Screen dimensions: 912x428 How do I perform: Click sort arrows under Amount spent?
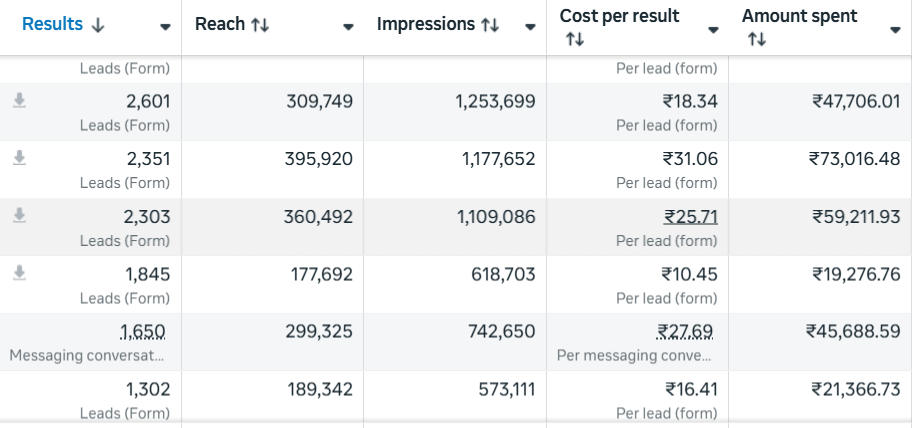(757, 40)
